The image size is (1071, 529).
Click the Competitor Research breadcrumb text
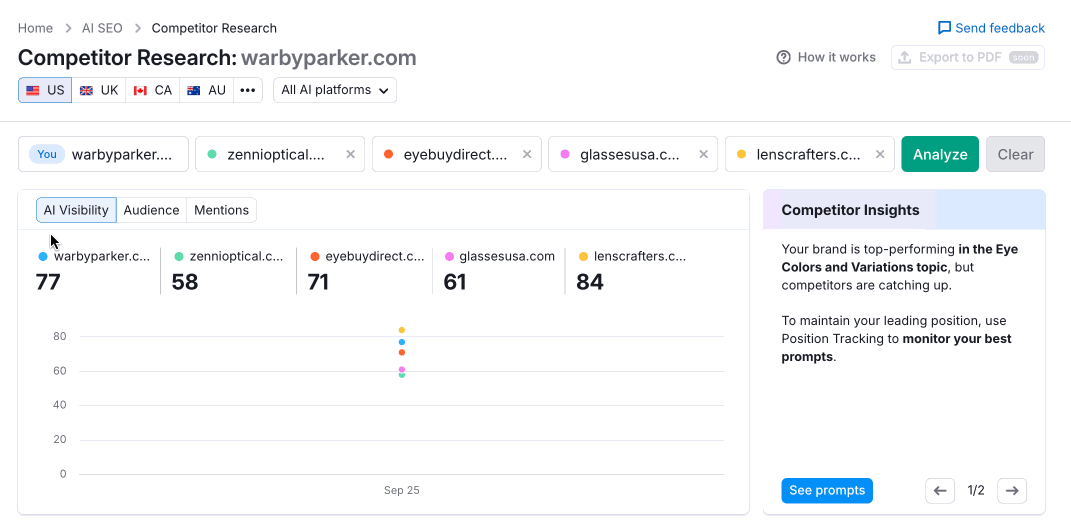click(214, 28)
